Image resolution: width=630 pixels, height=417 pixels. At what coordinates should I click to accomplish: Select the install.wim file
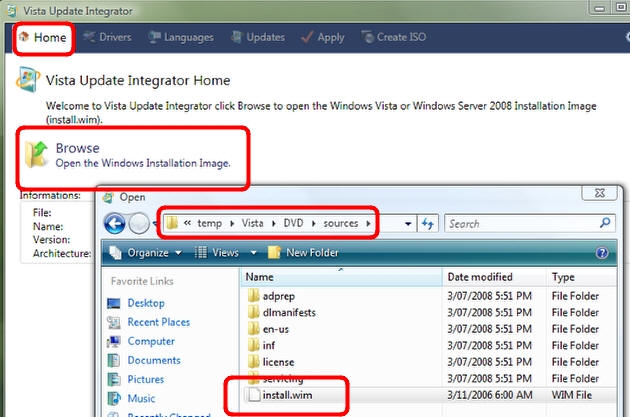[x=287, y=395]
